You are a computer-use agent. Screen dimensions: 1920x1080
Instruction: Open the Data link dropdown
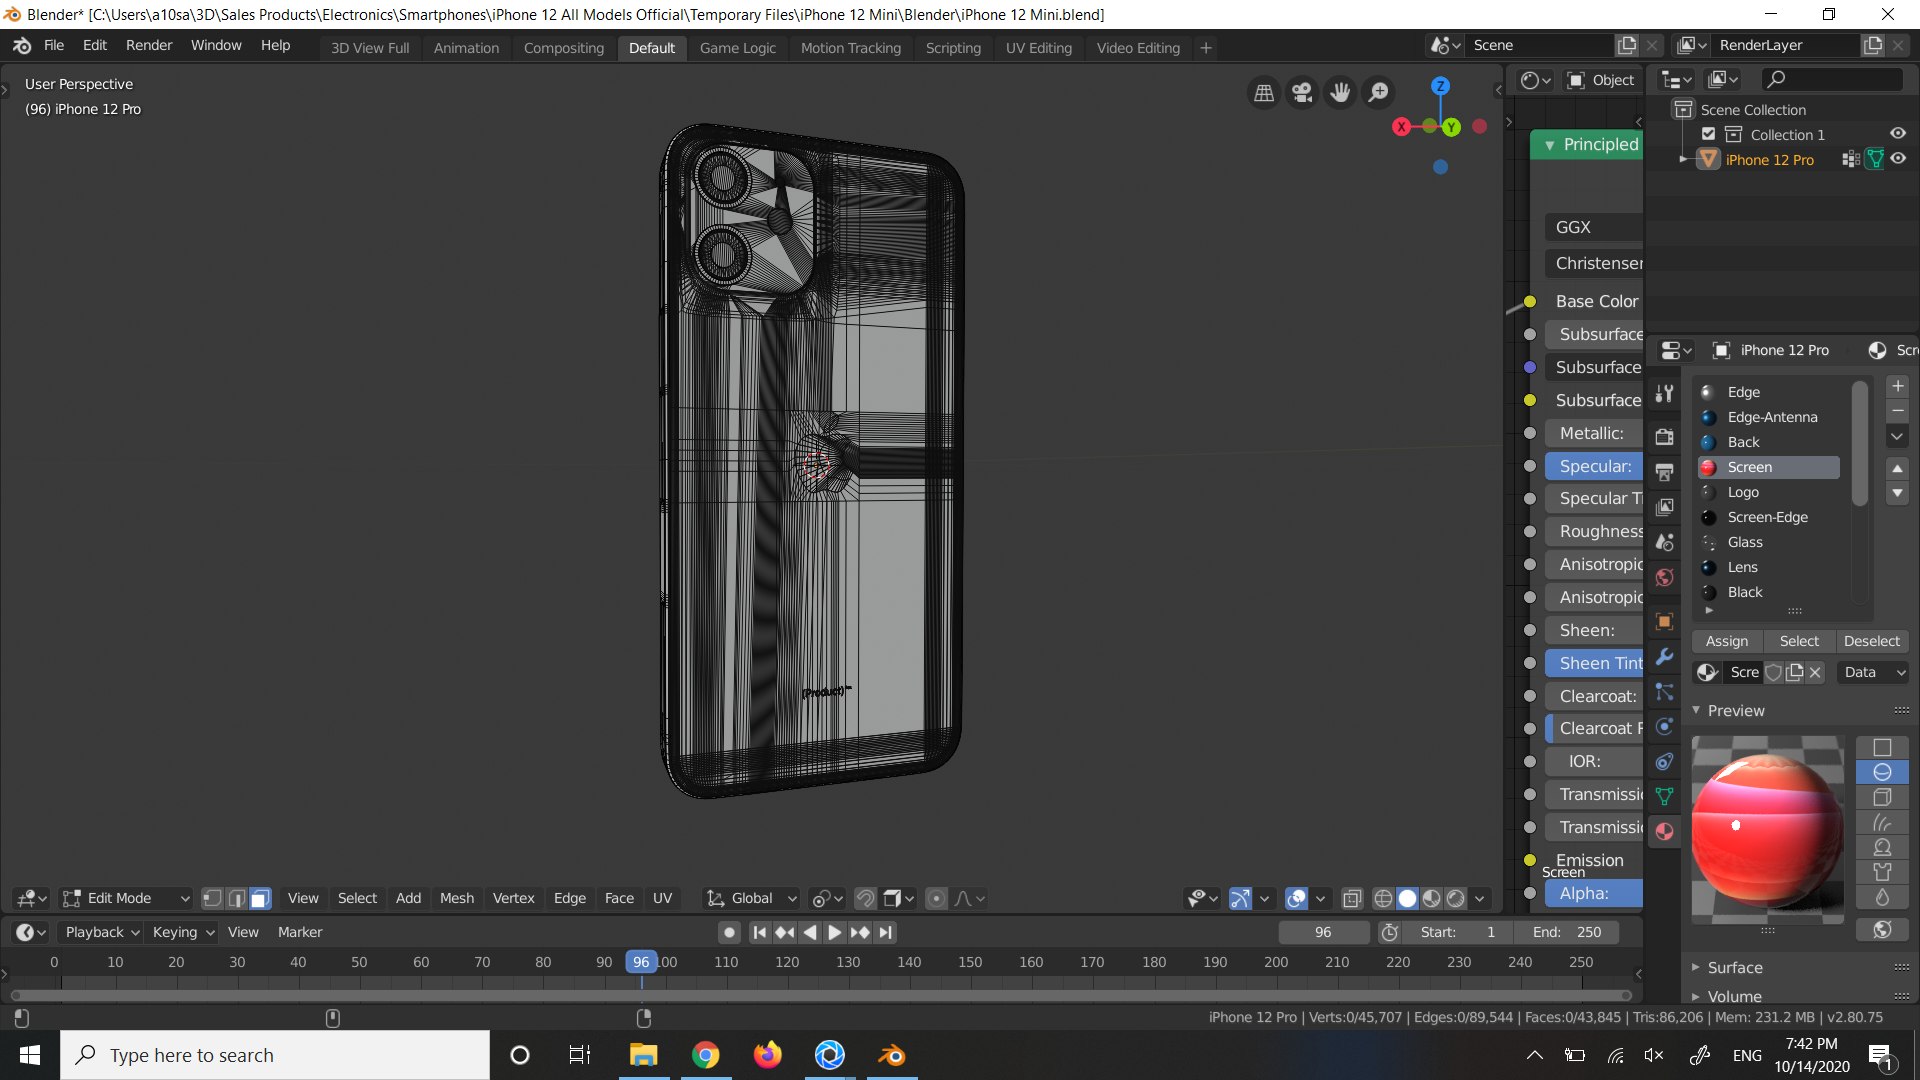pyautogui.click(x=1873, y=672)
